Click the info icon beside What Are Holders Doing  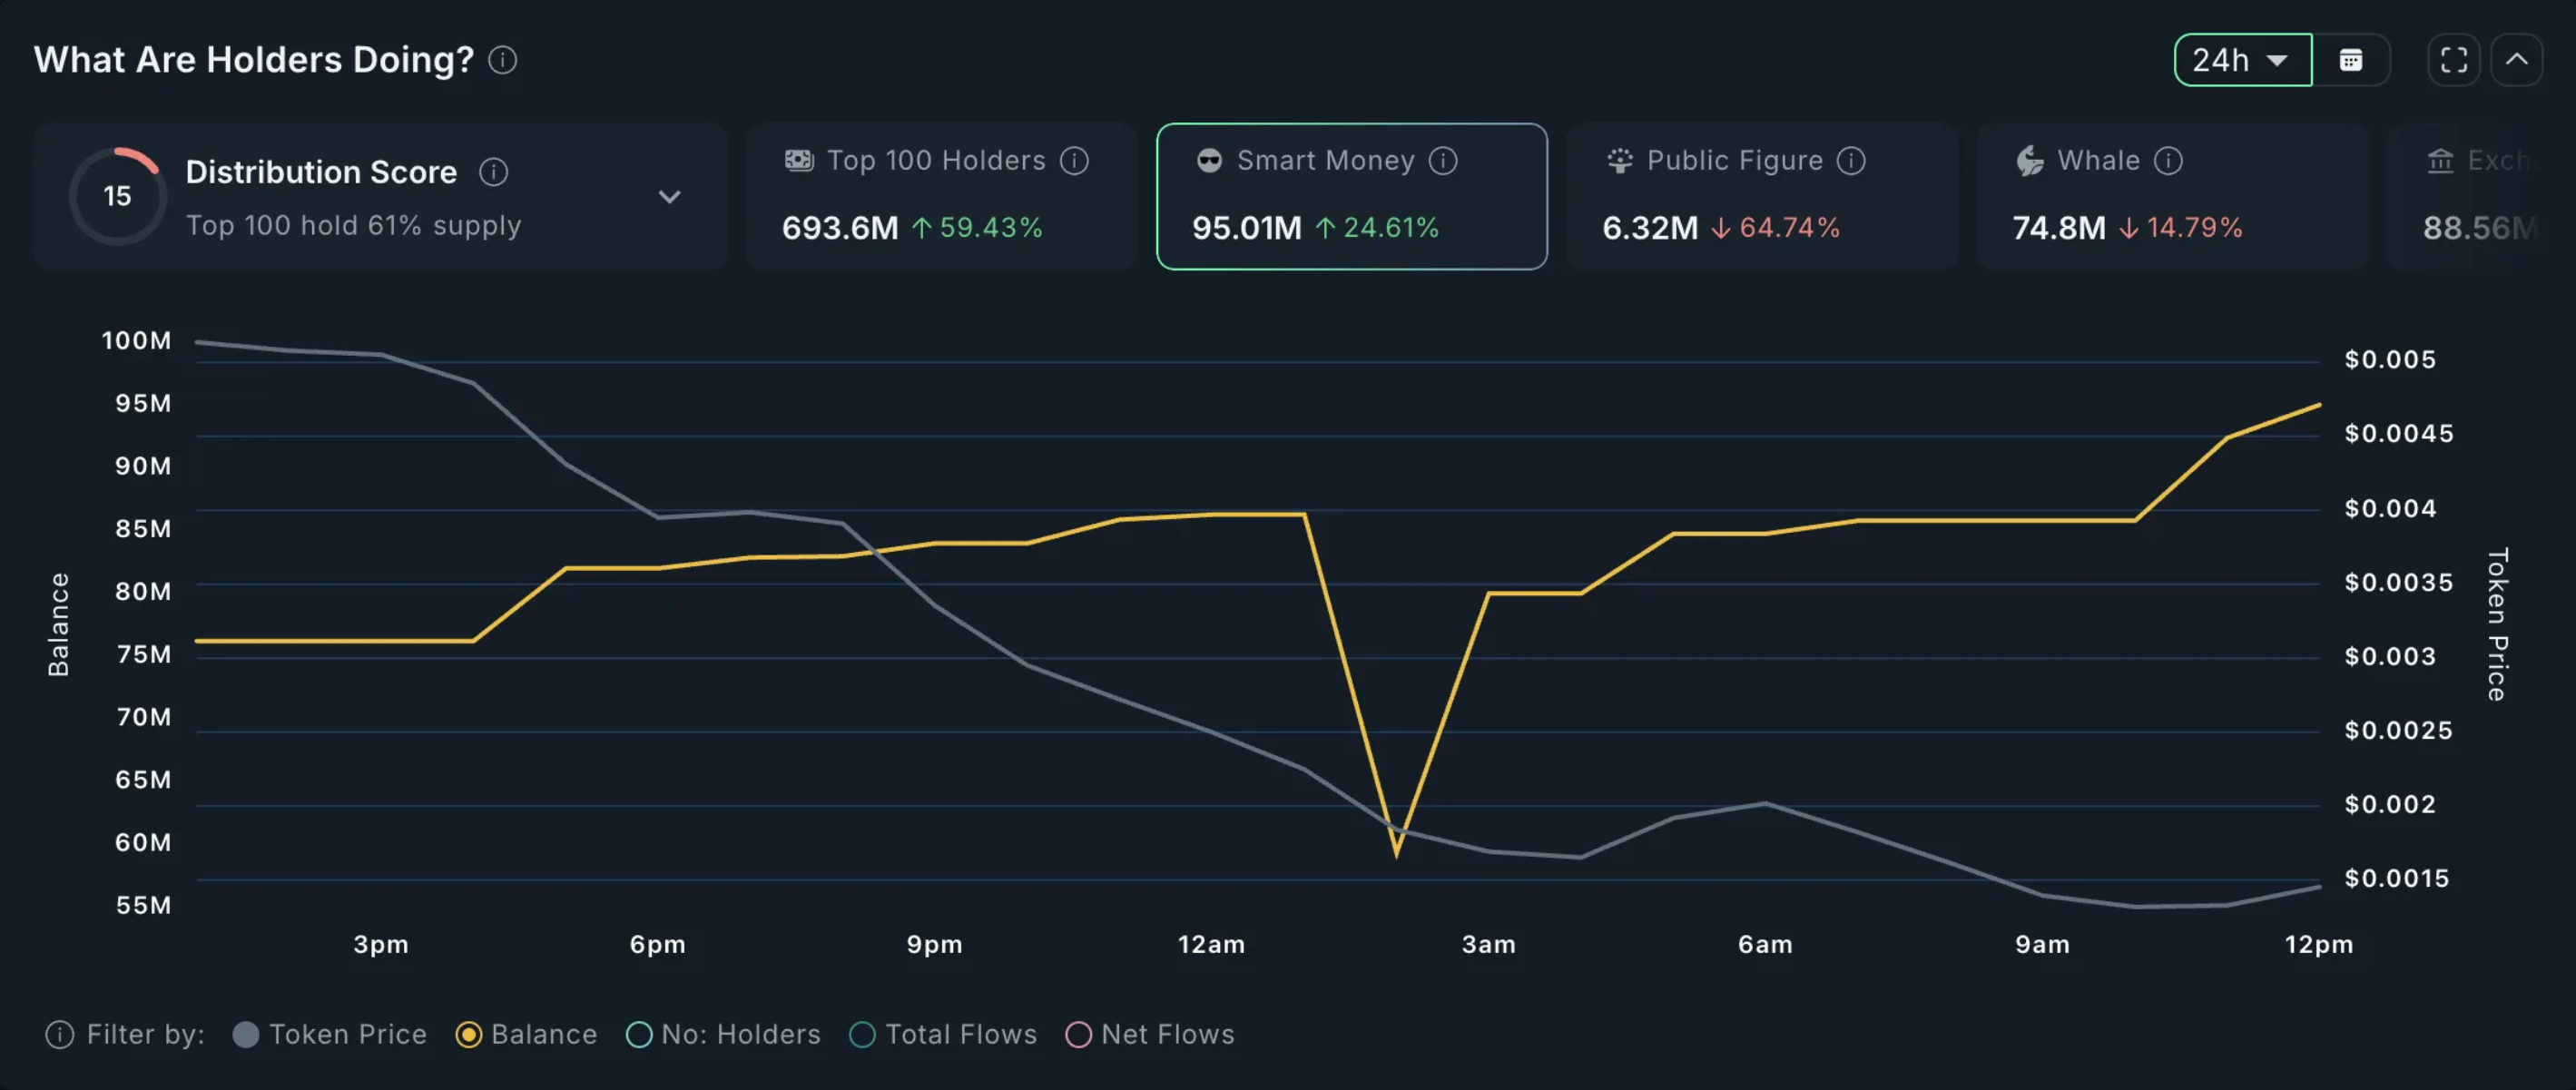click(502, 60)
